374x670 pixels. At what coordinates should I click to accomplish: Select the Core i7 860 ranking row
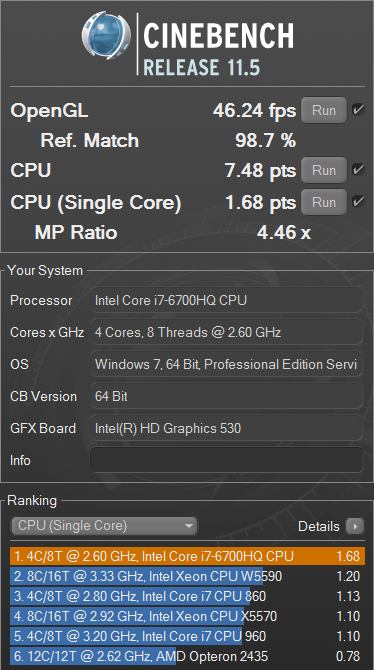(187, 596)
